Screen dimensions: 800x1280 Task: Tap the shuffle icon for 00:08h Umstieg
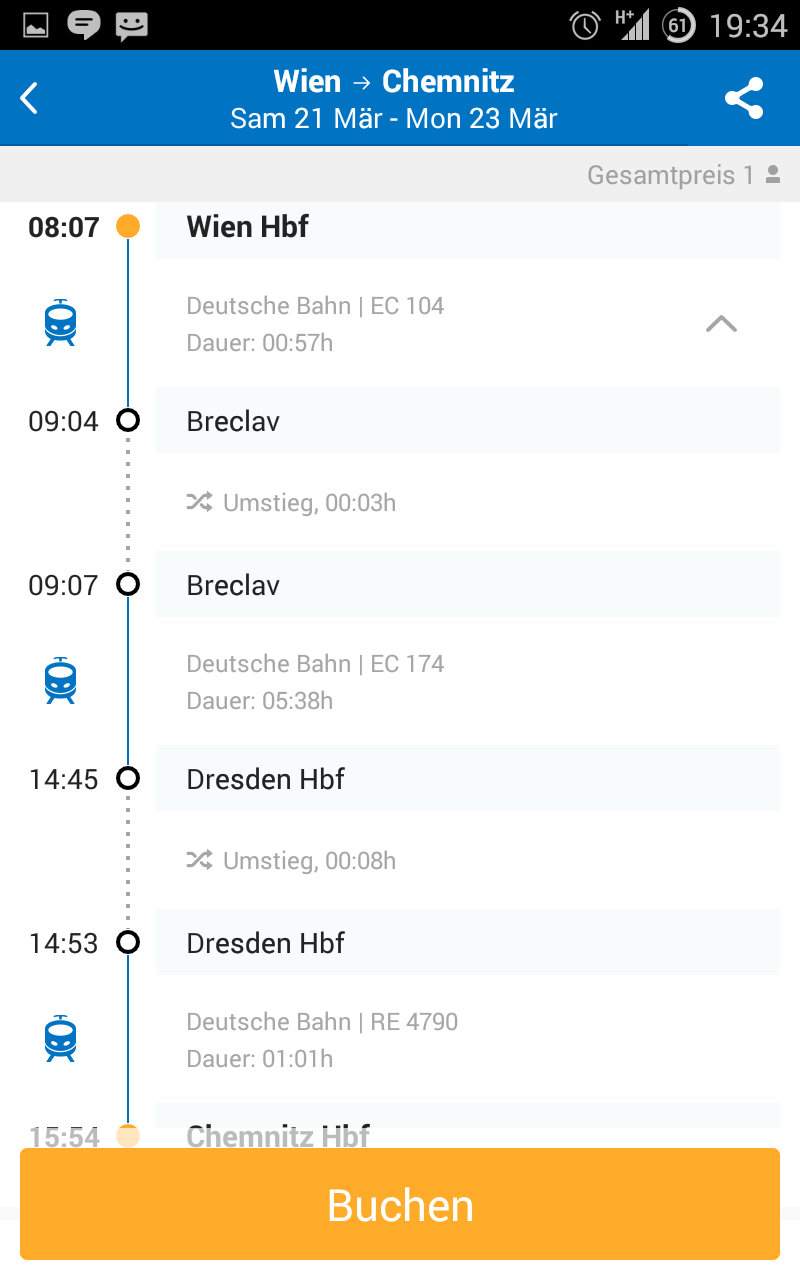199,860
